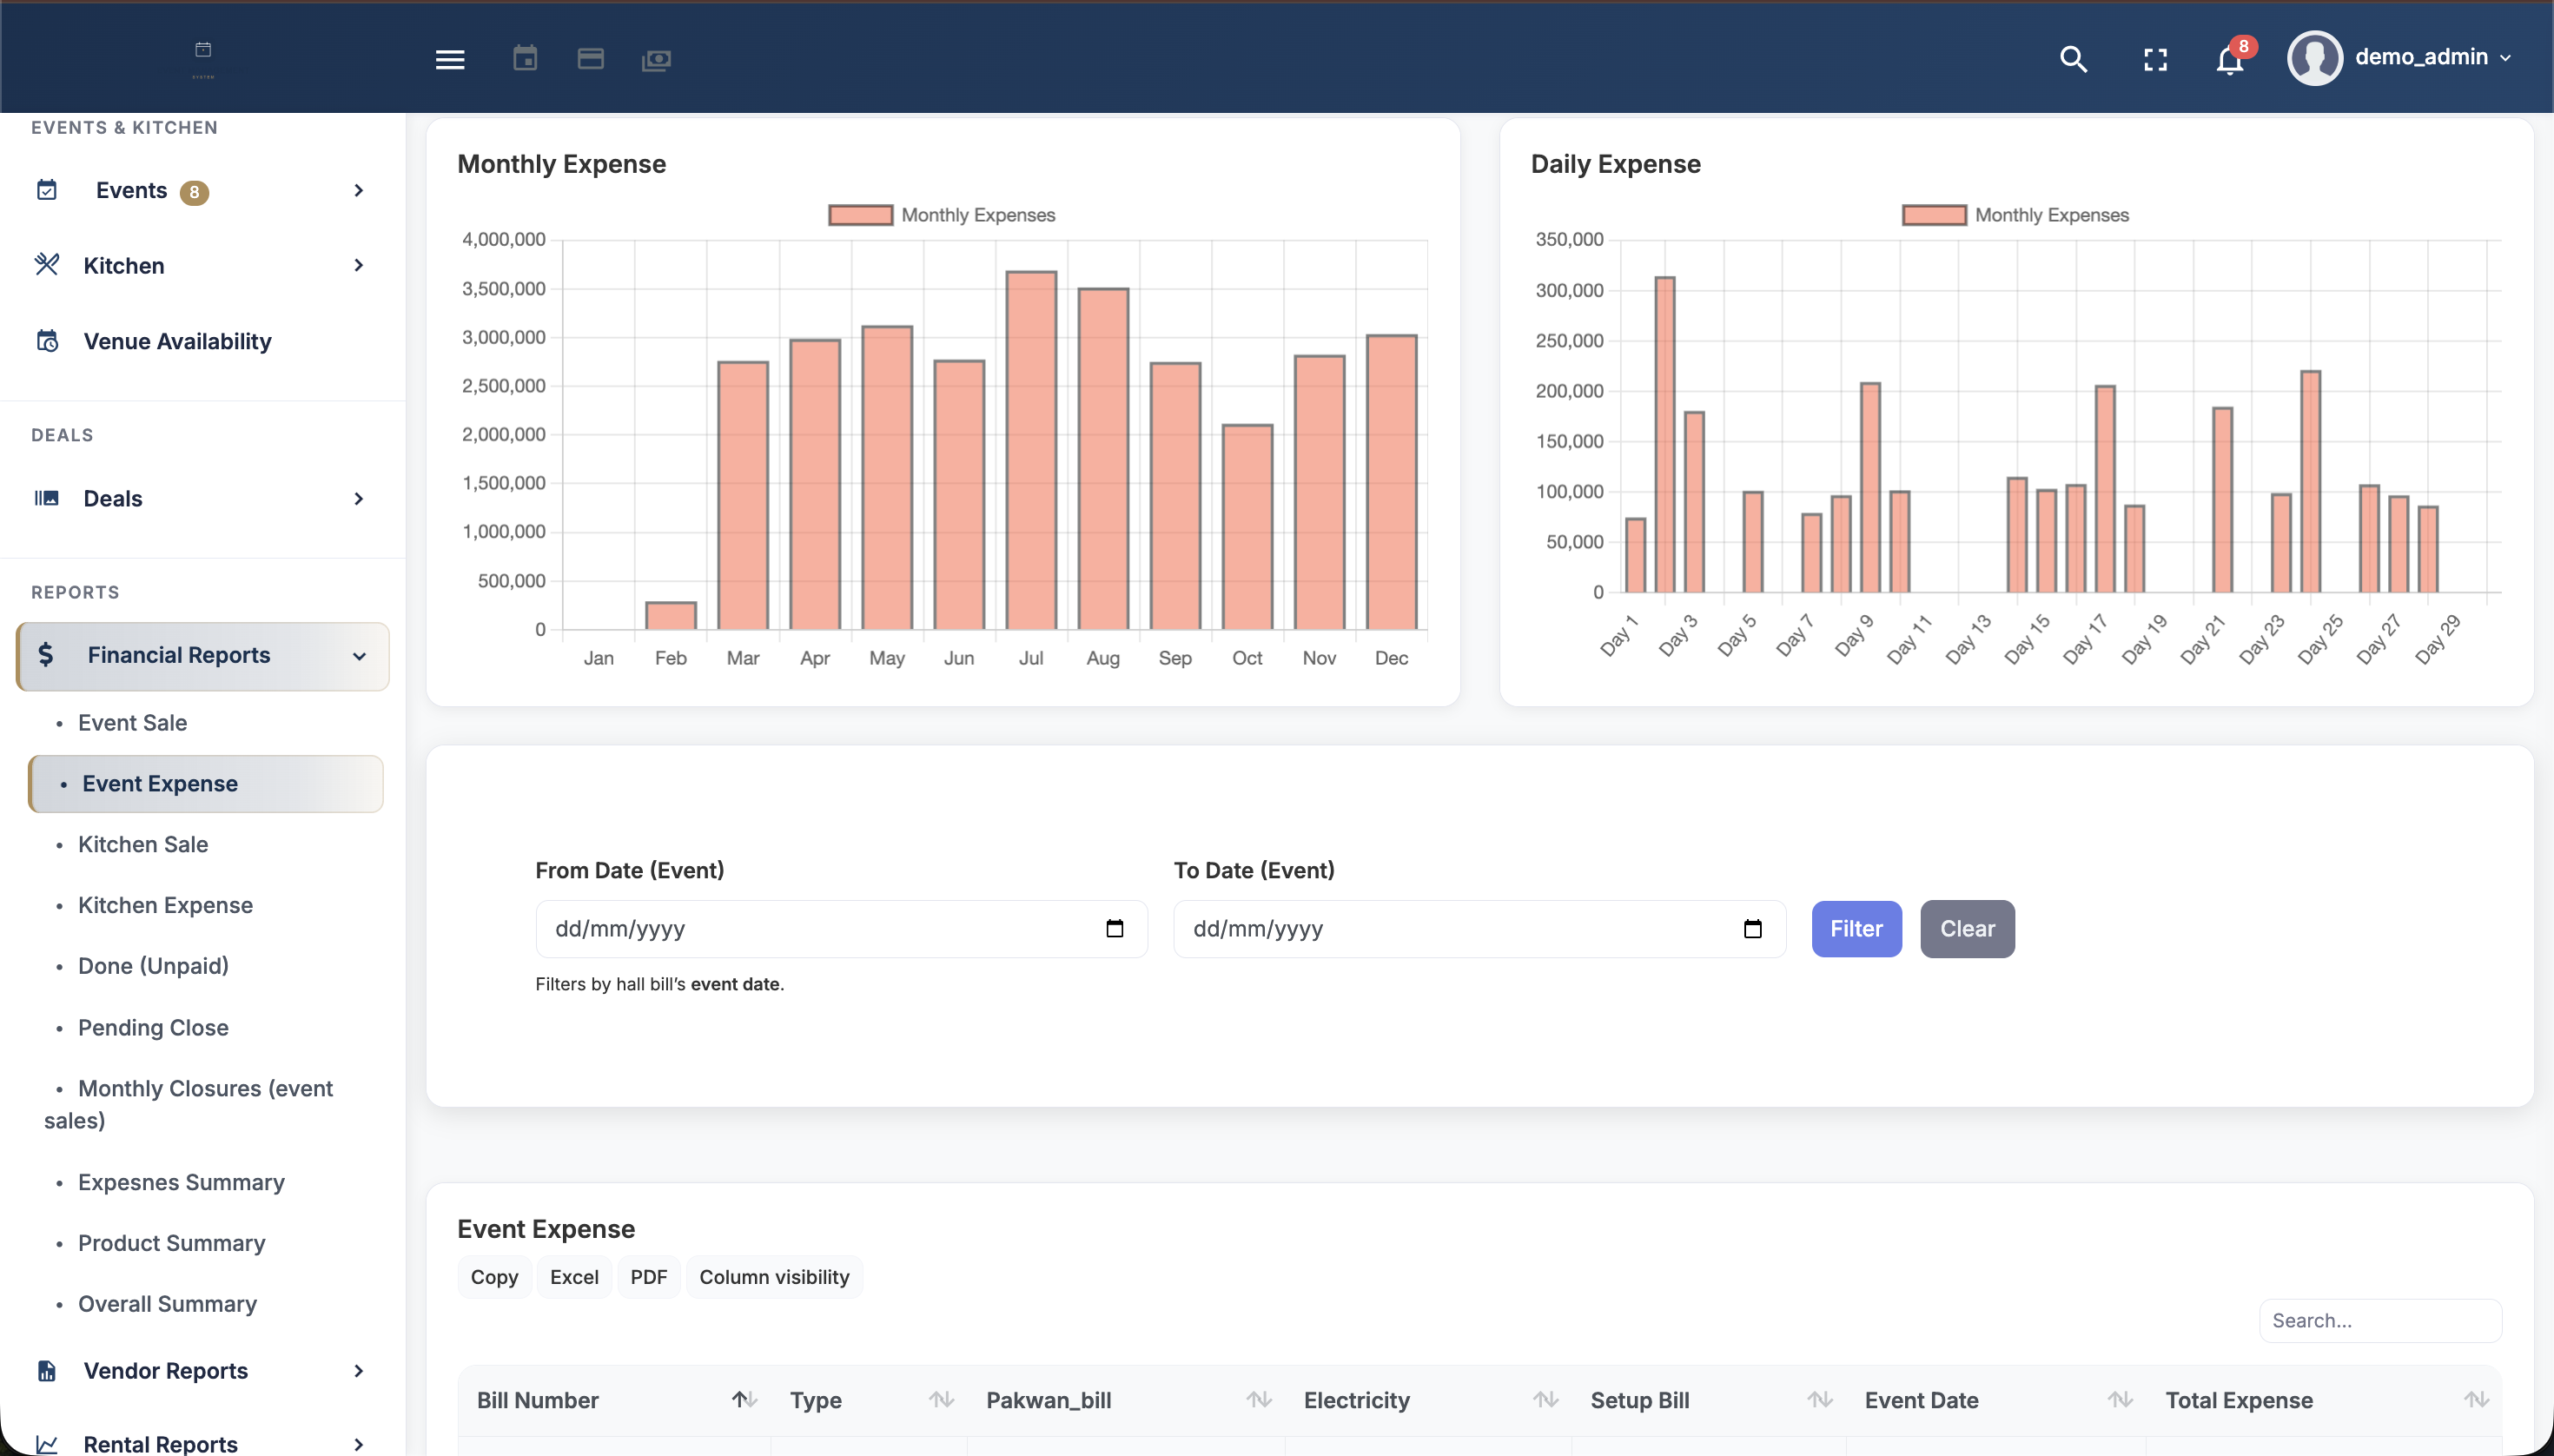Image resolution: width=2554 pixels, height=1456 pixels.
Task: Export table with PDF button
Action: [x=648, y=1276]
